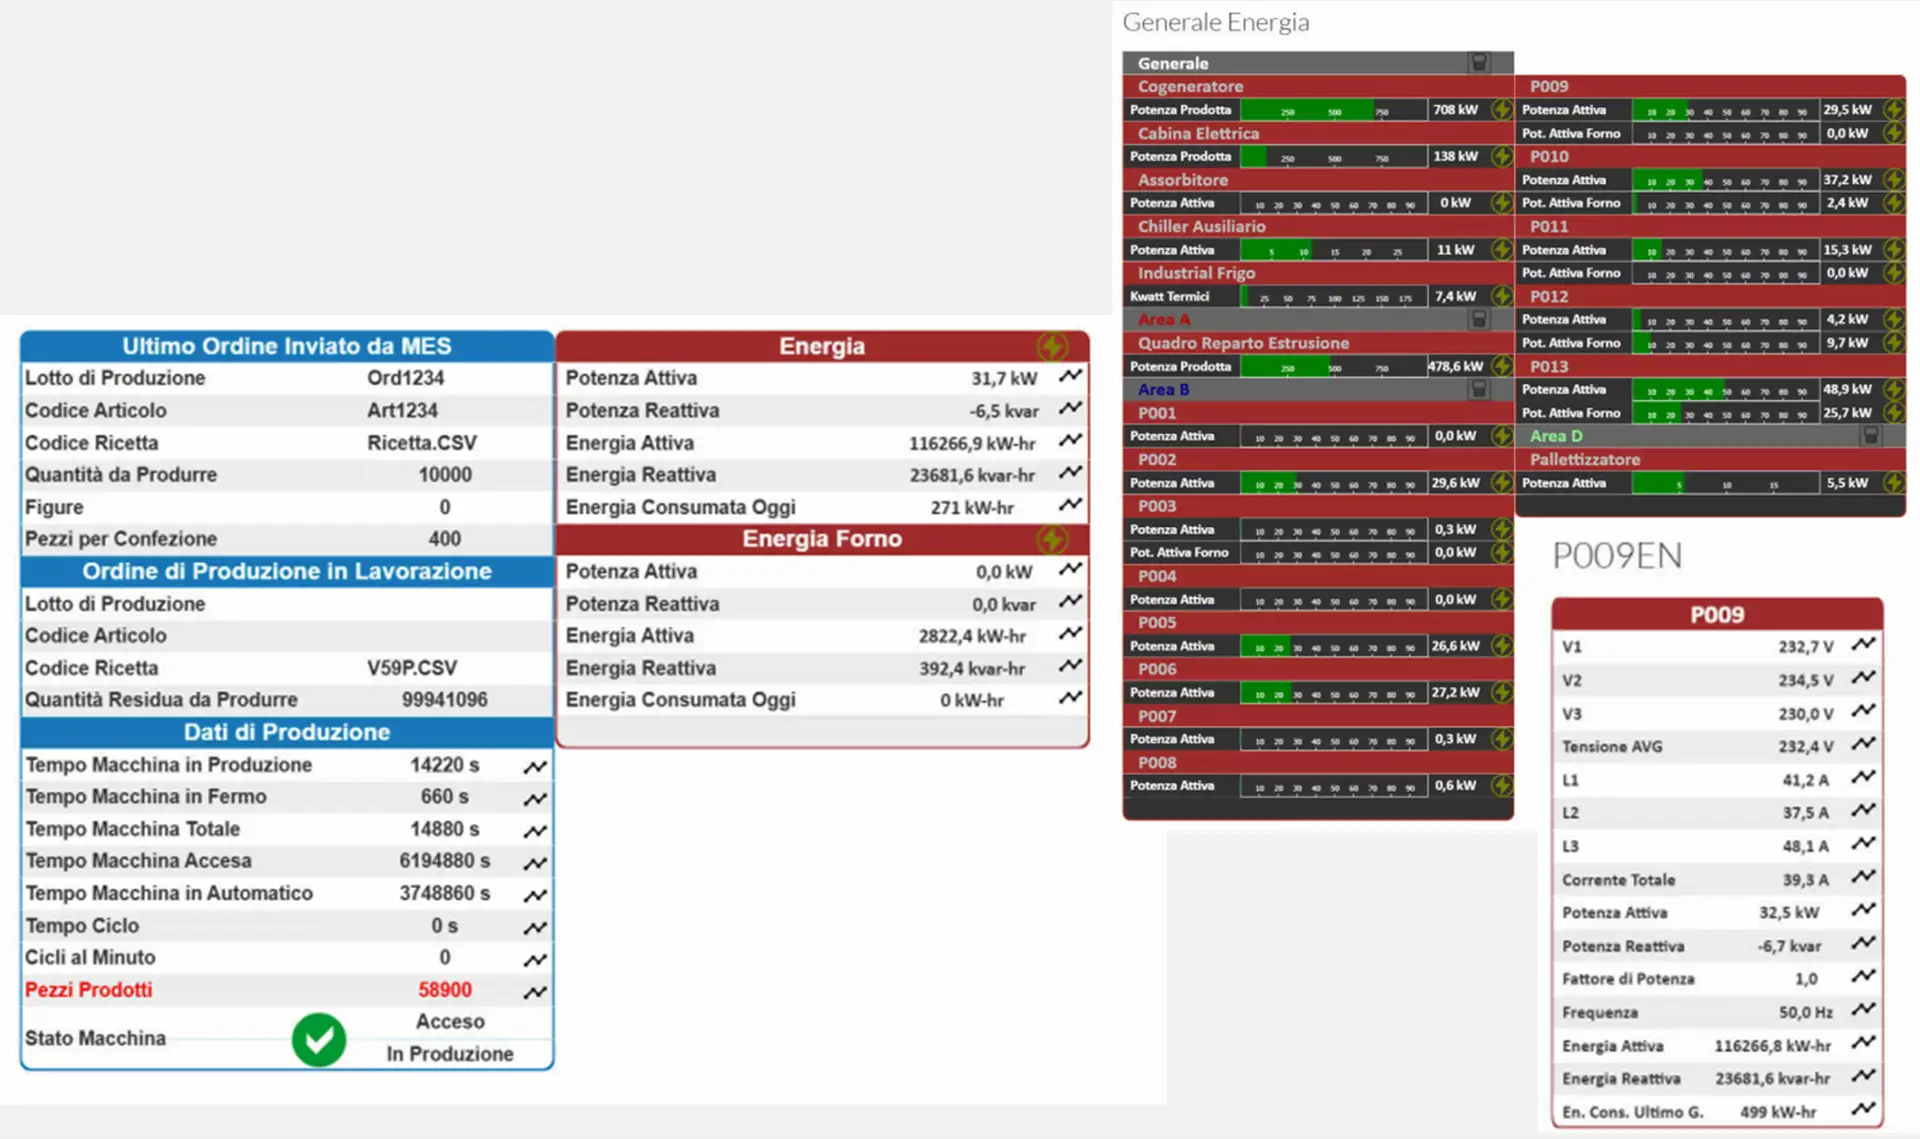Open trend for Energia Consumata Oggi 271 kW-hr
Viewport: 1920px width, 1139px height.
click(1071, 505)
